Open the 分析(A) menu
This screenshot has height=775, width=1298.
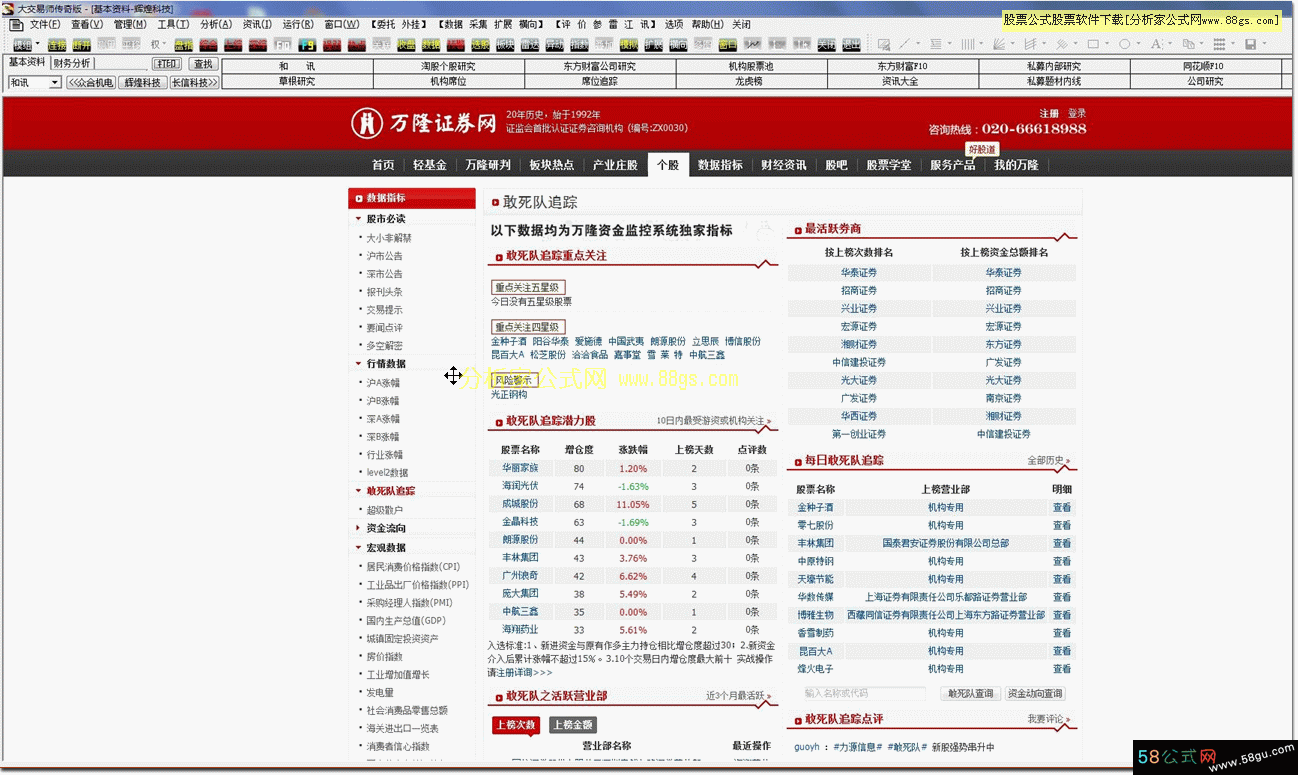216,24
